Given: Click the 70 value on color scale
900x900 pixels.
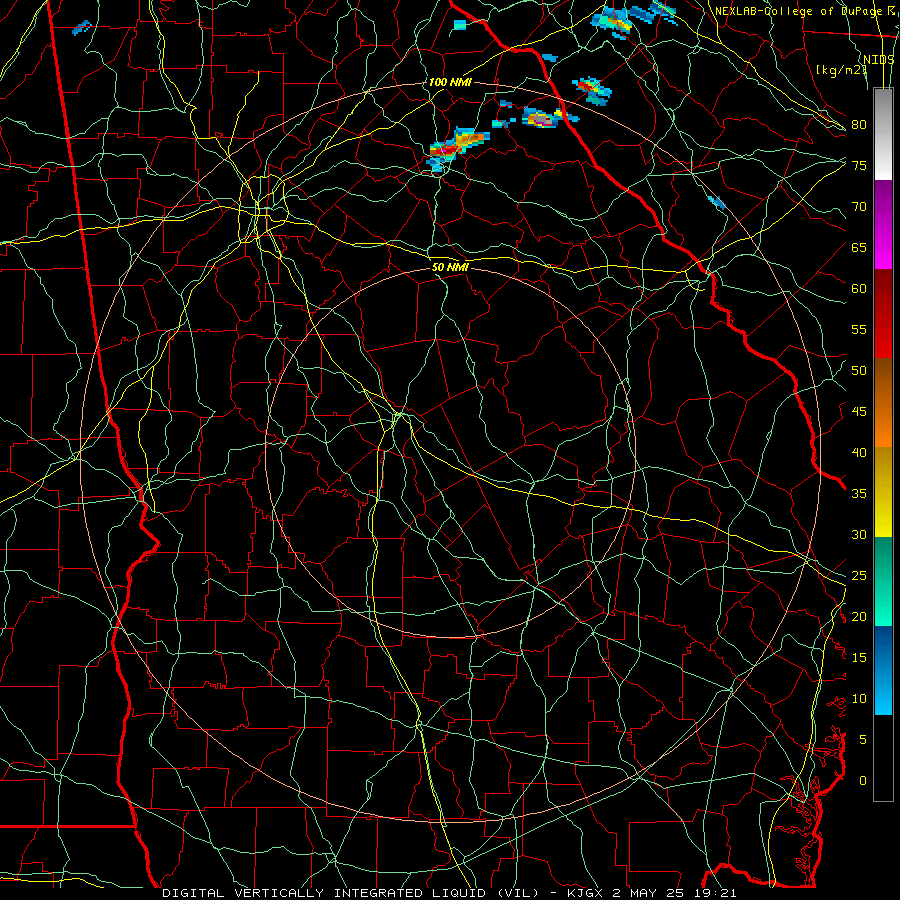Looking at the screenshot, I should pyautogui.click(x=859, y=207).
